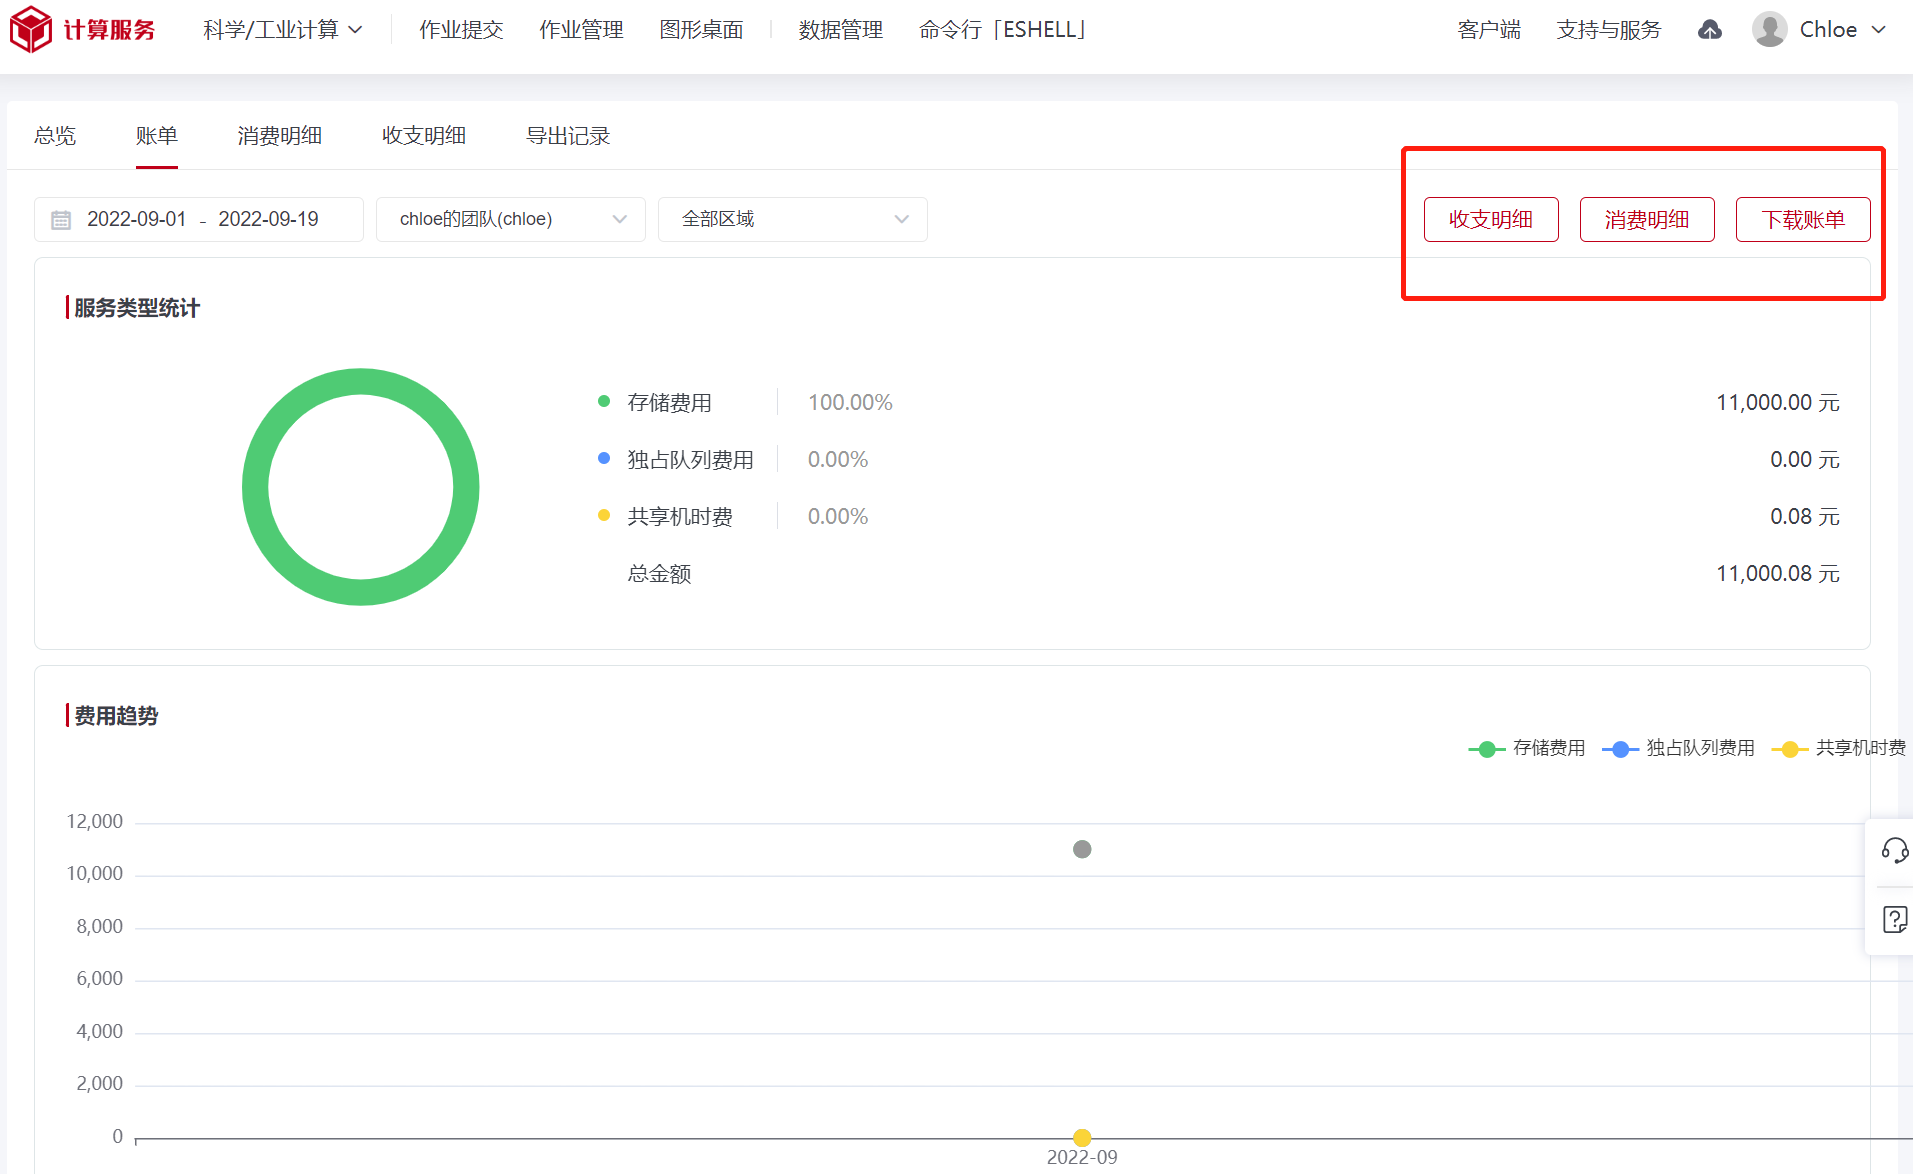Click the 下载账单 button
Viewport: 1913px width, 1174px height.
[x=1802, y=219]
